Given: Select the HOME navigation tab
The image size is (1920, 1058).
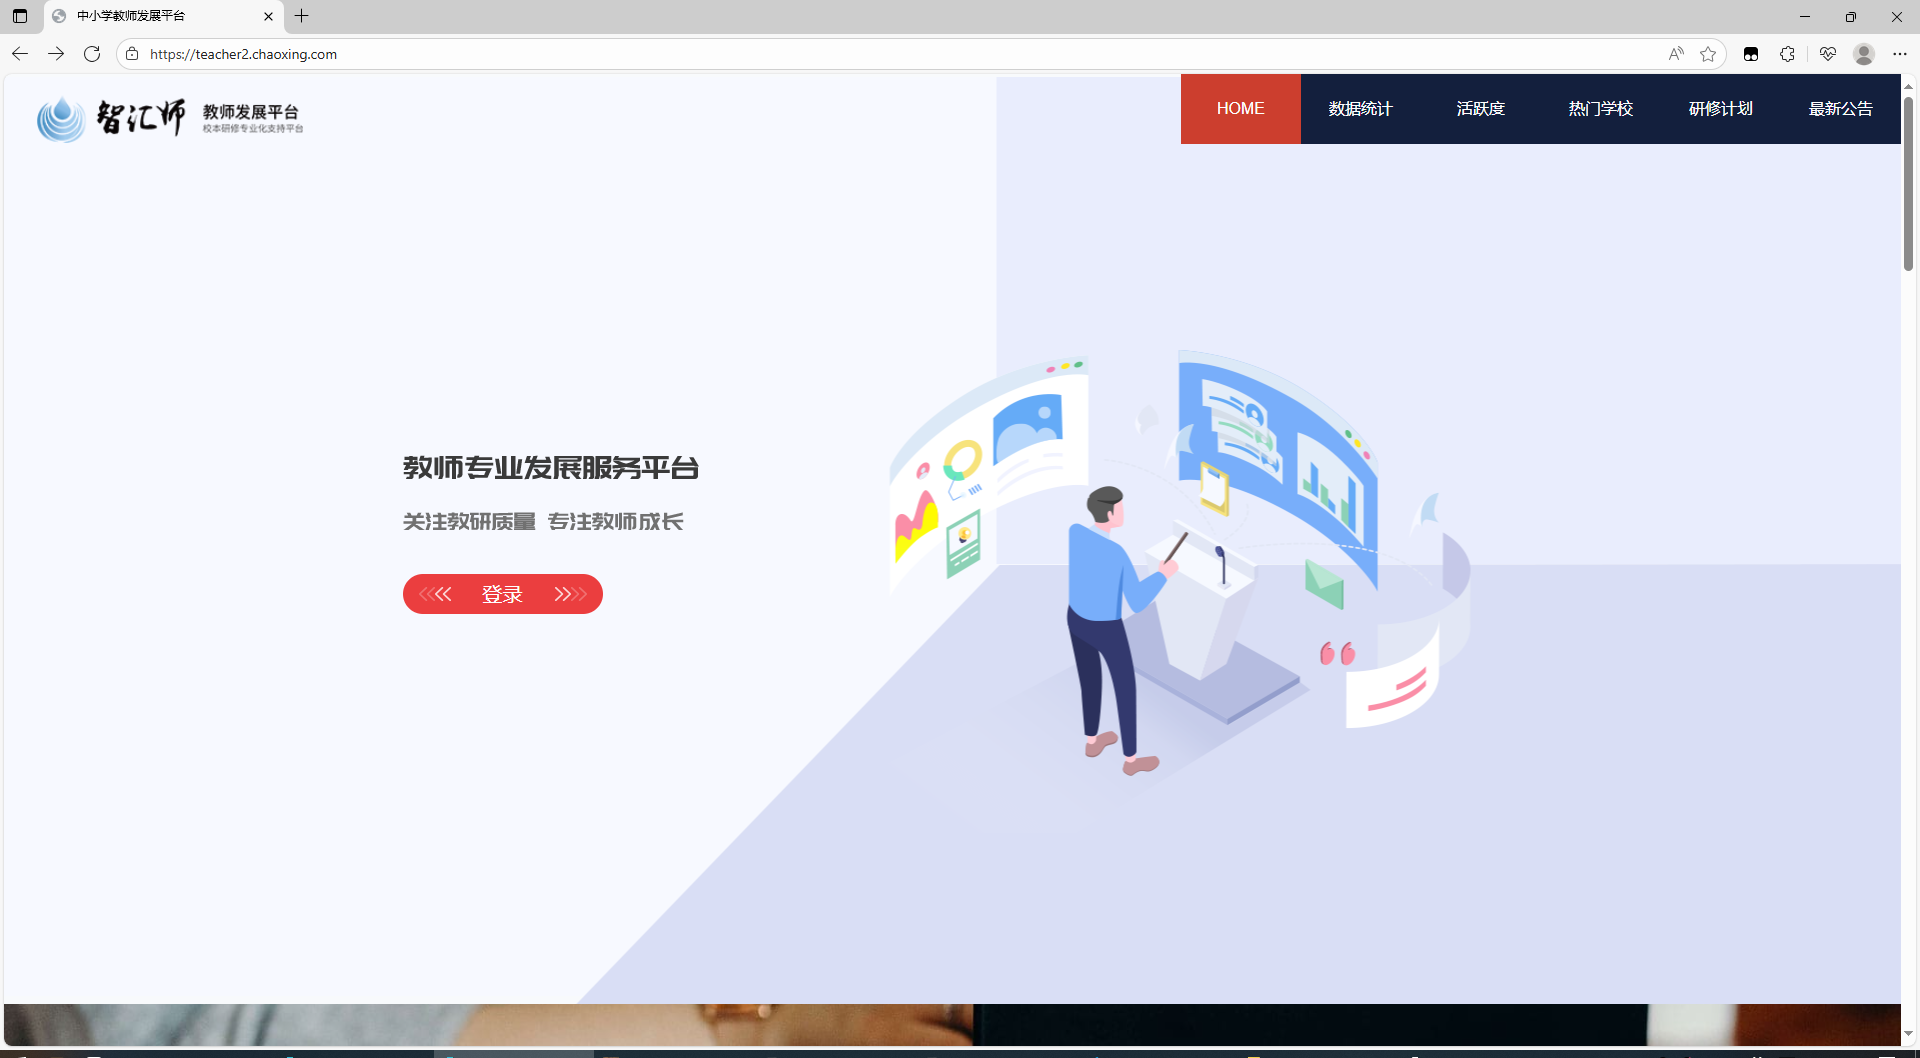Looking at the screenshot, I should 1240,109.
